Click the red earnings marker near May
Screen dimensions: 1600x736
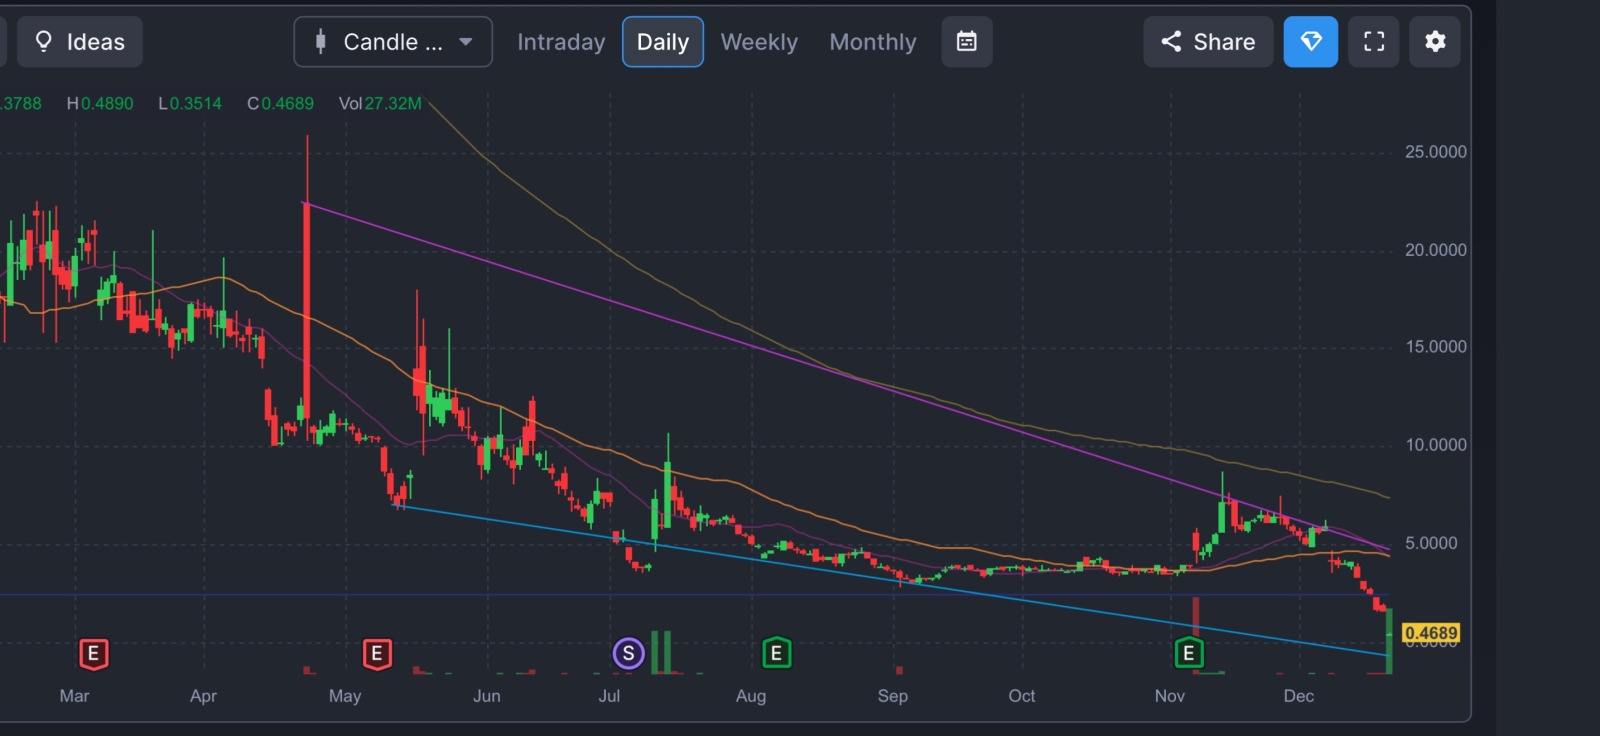[x=377, y=654]
